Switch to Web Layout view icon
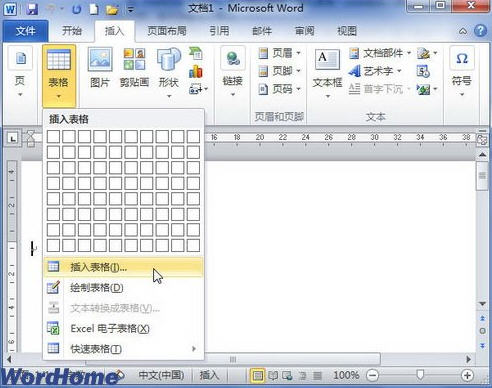The image size is (492, 388). click(287, 376)
